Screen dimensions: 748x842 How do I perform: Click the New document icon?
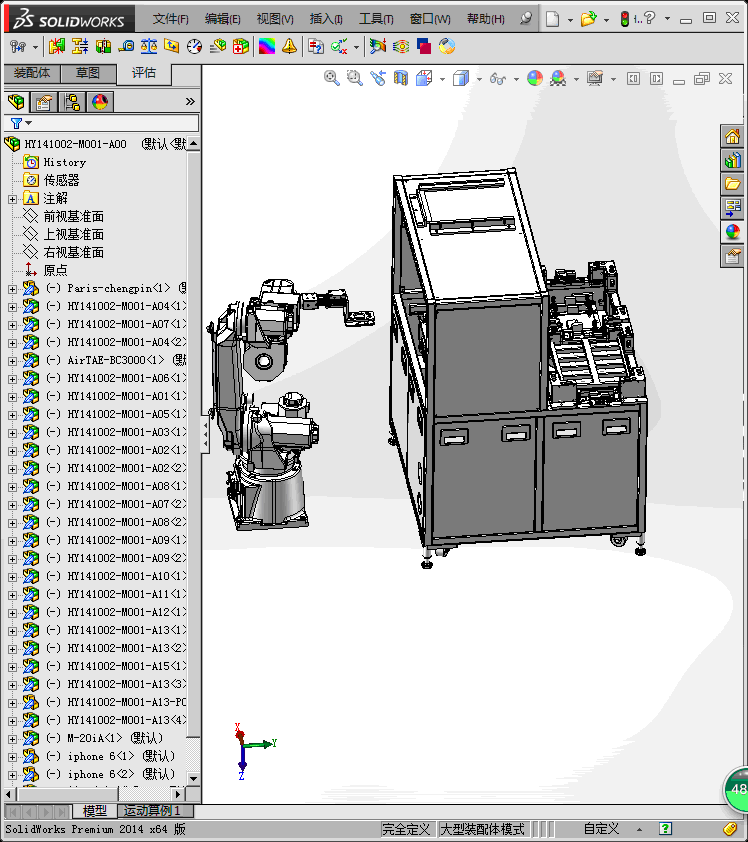553,19
